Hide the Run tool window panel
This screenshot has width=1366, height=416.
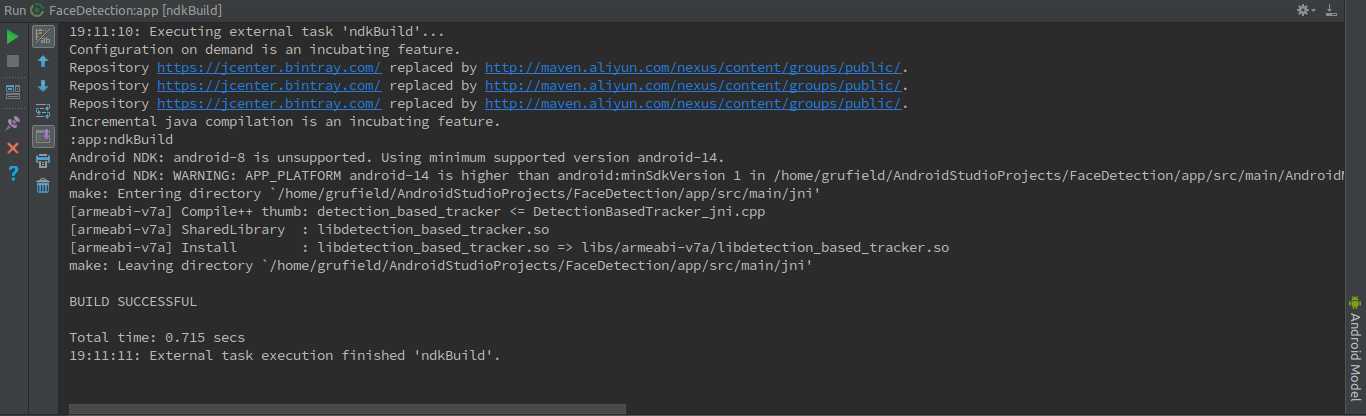pyautogui.click(x=1331, y=9)
